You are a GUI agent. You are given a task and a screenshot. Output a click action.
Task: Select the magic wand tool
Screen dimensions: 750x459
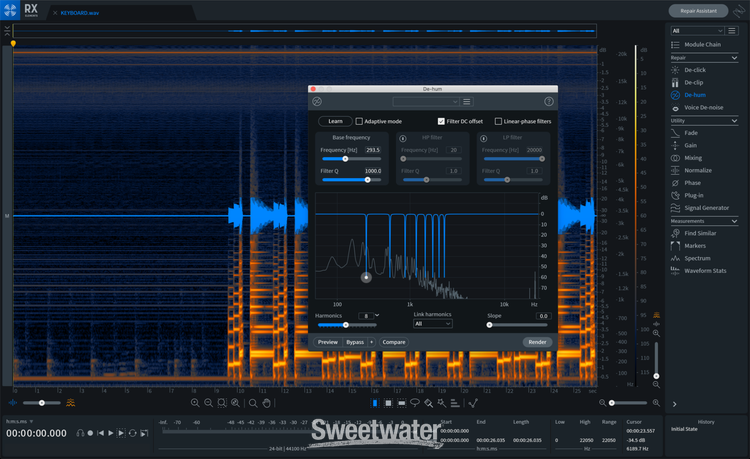(441, 403)
